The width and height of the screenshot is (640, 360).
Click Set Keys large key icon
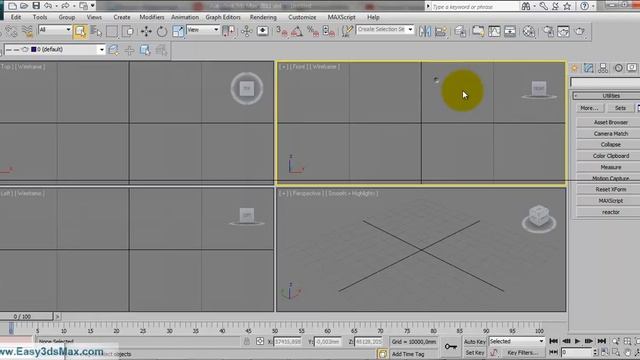click(451, 347)
